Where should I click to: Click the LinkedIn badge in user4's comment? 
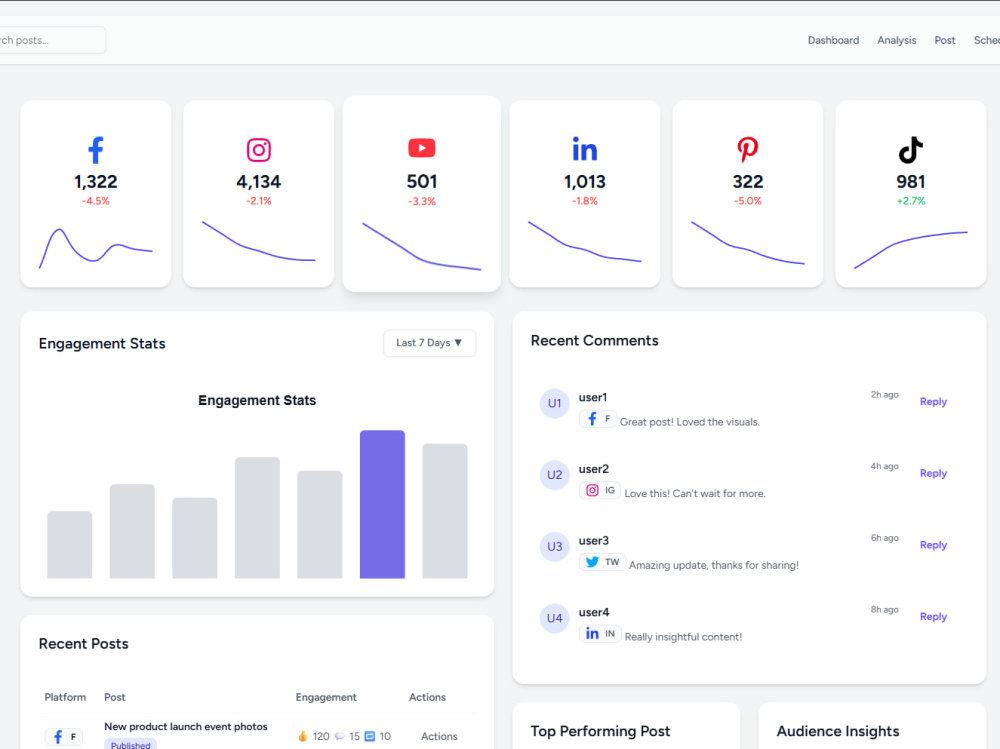599,634
